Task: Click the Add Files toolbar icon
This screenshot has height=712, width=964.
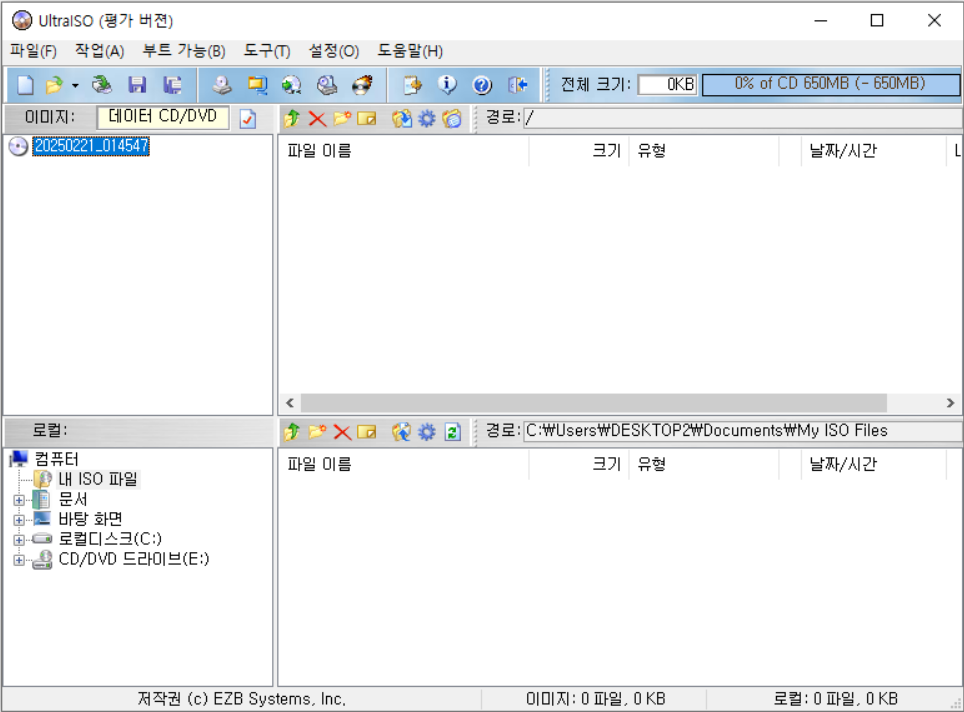Action: 412,84
